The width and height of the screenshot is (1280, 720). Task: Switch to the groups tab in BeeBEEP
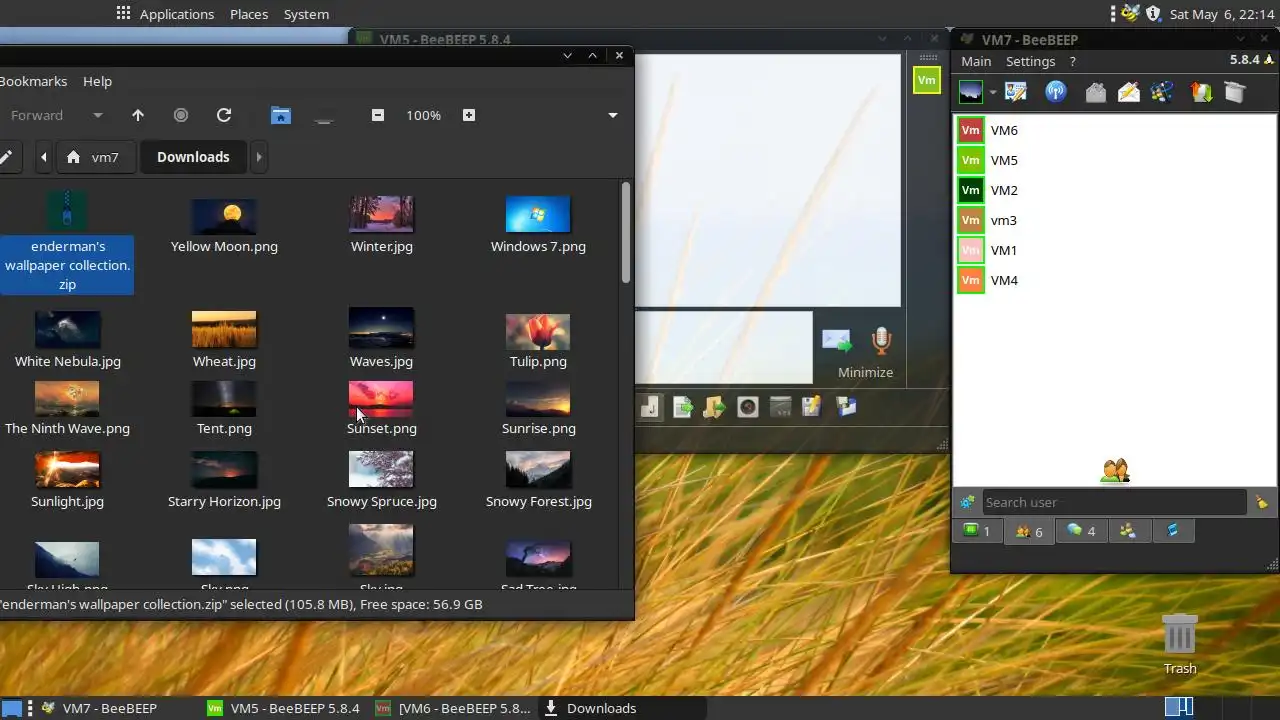[1128, 531]
